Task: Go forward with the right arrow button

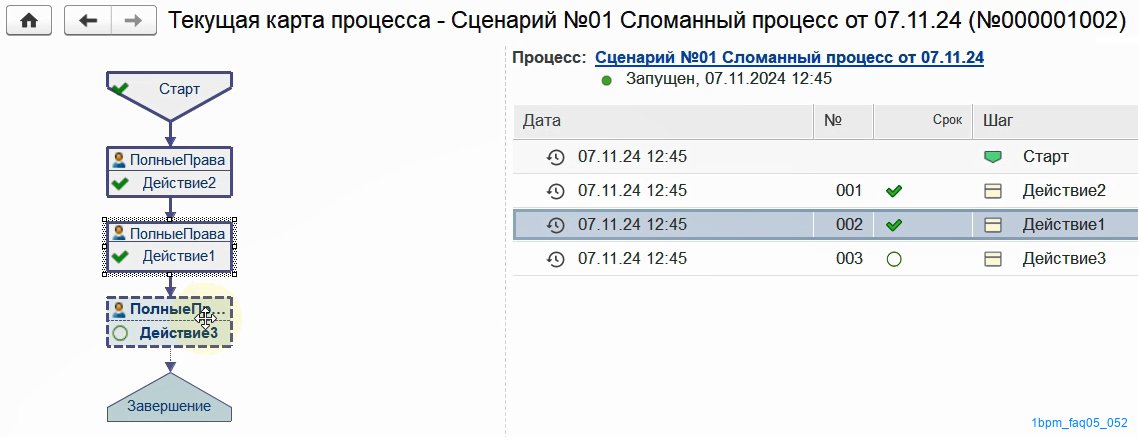Action: [x=134, y=20]
